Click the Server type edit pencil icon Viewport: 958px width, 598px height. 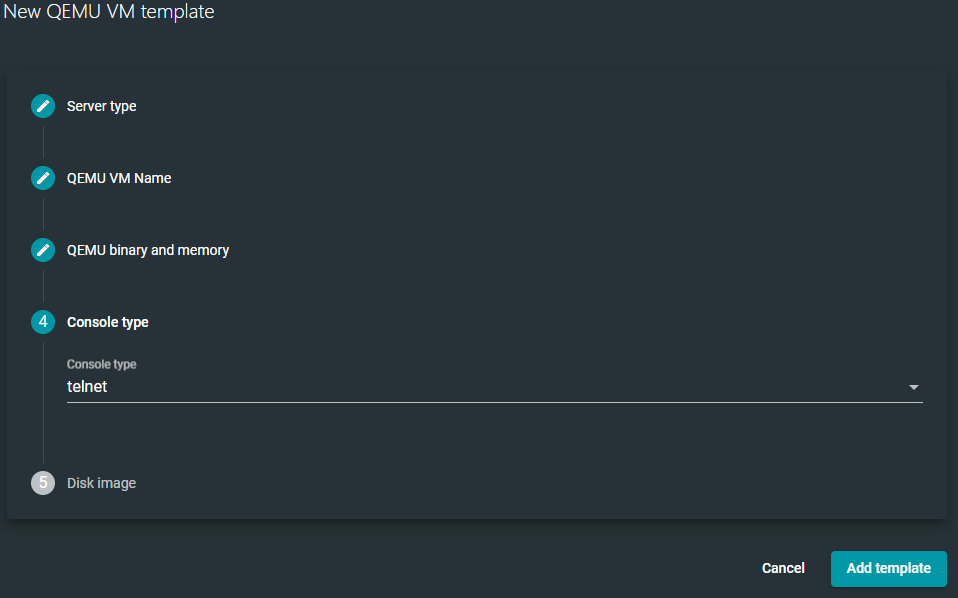42,106
